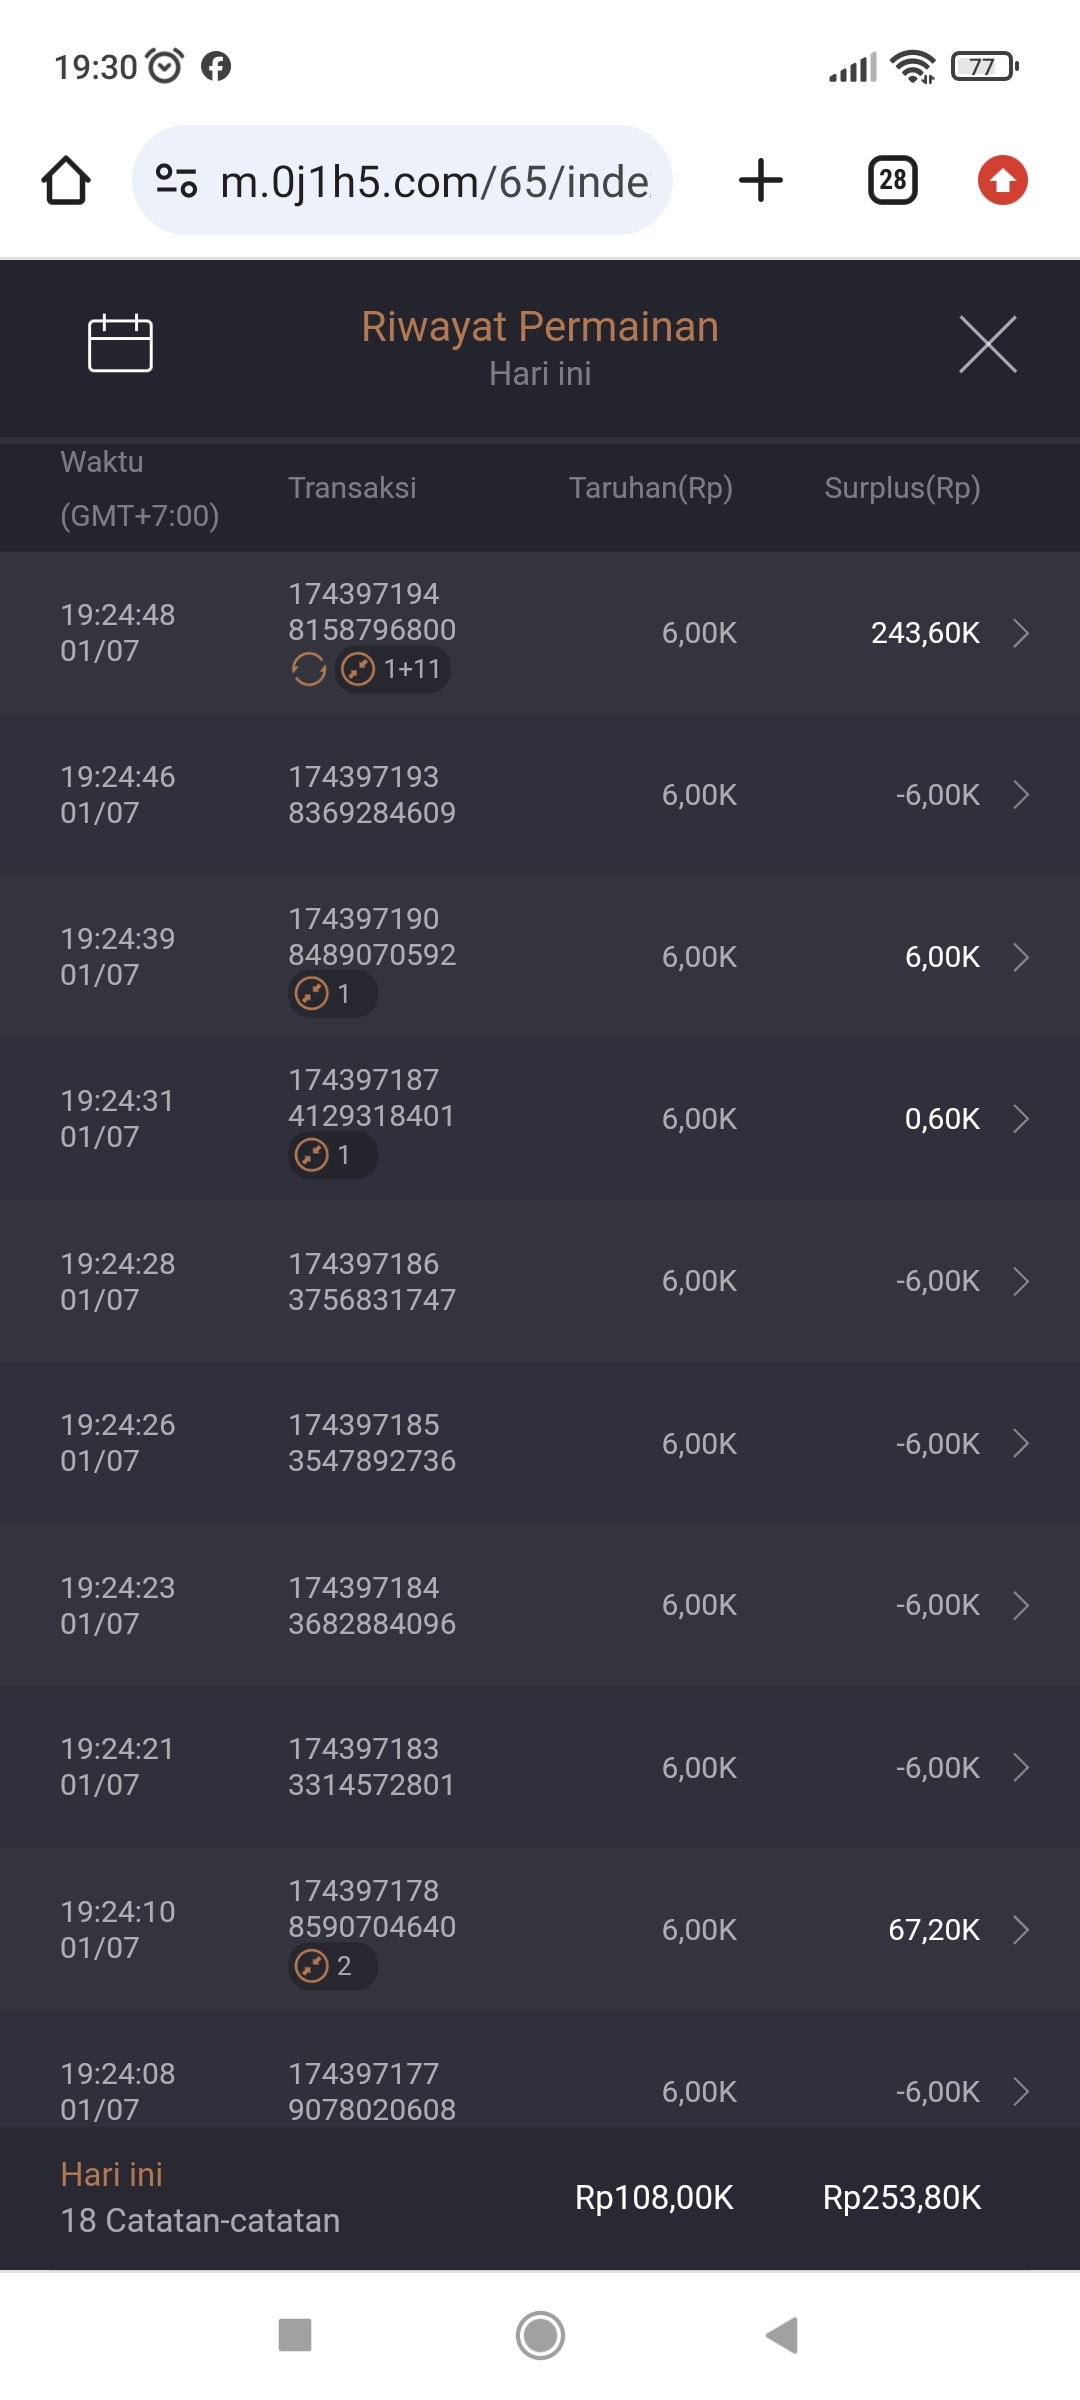Tap the Android back navigation button
The width and height of the screenshot is (1080, 2400).
pos(782,2336)
